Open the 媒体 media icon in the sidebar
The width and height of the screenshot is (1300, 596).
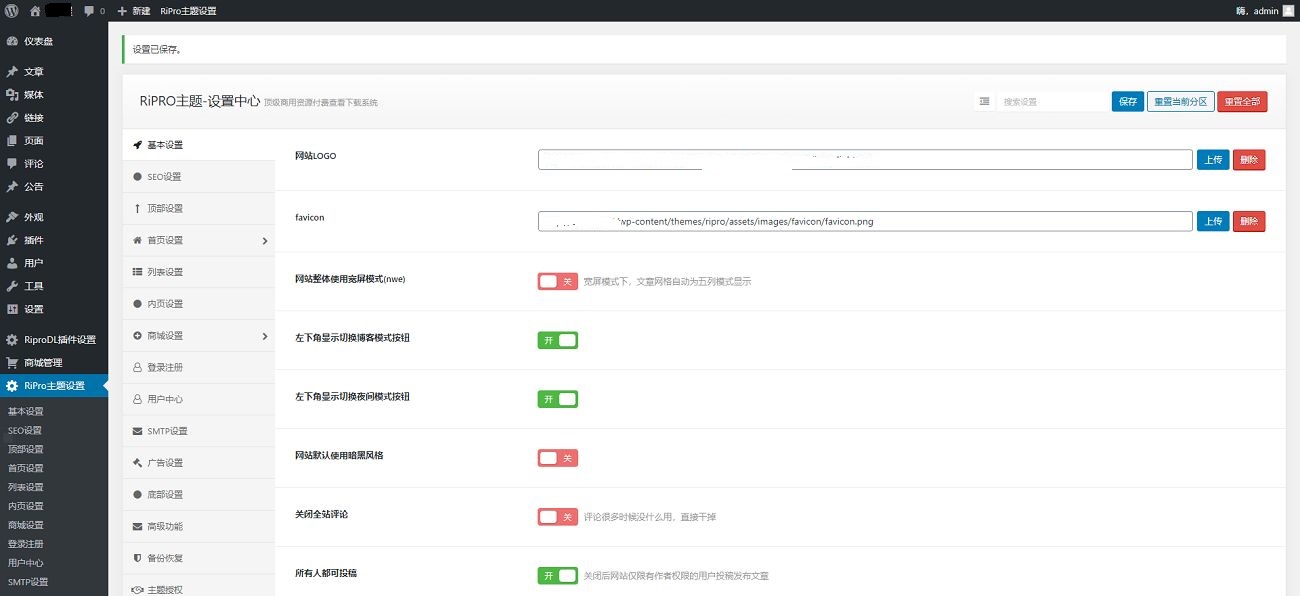12,95
